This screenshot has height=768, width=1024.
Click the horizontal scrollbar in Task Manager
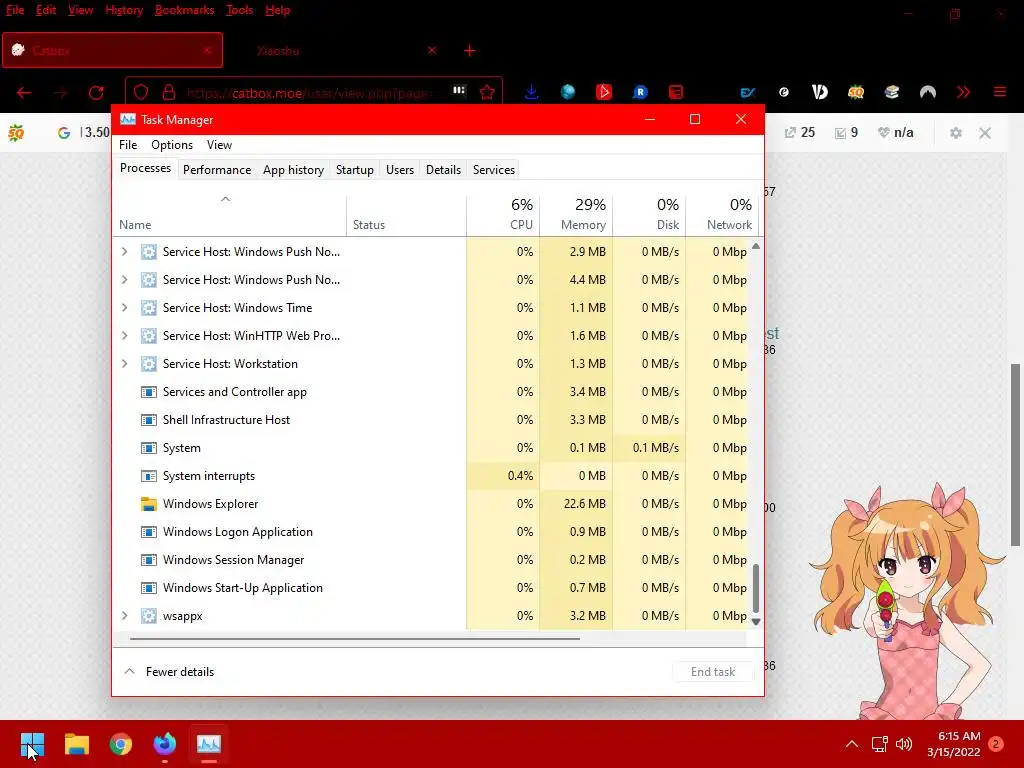click(355, 639)
